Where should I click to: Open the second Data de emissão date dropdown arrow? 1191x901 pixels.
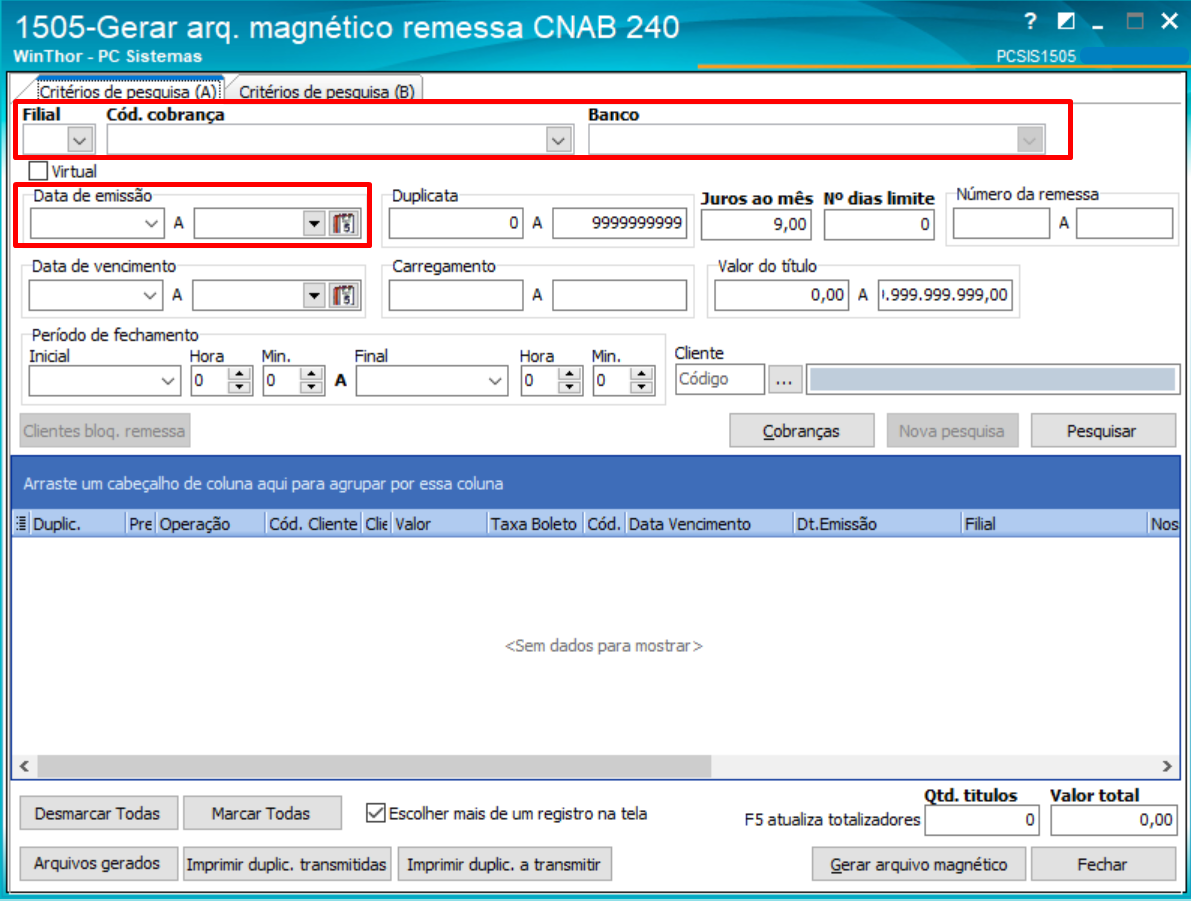pyautogui.click(x=314, y=223)
